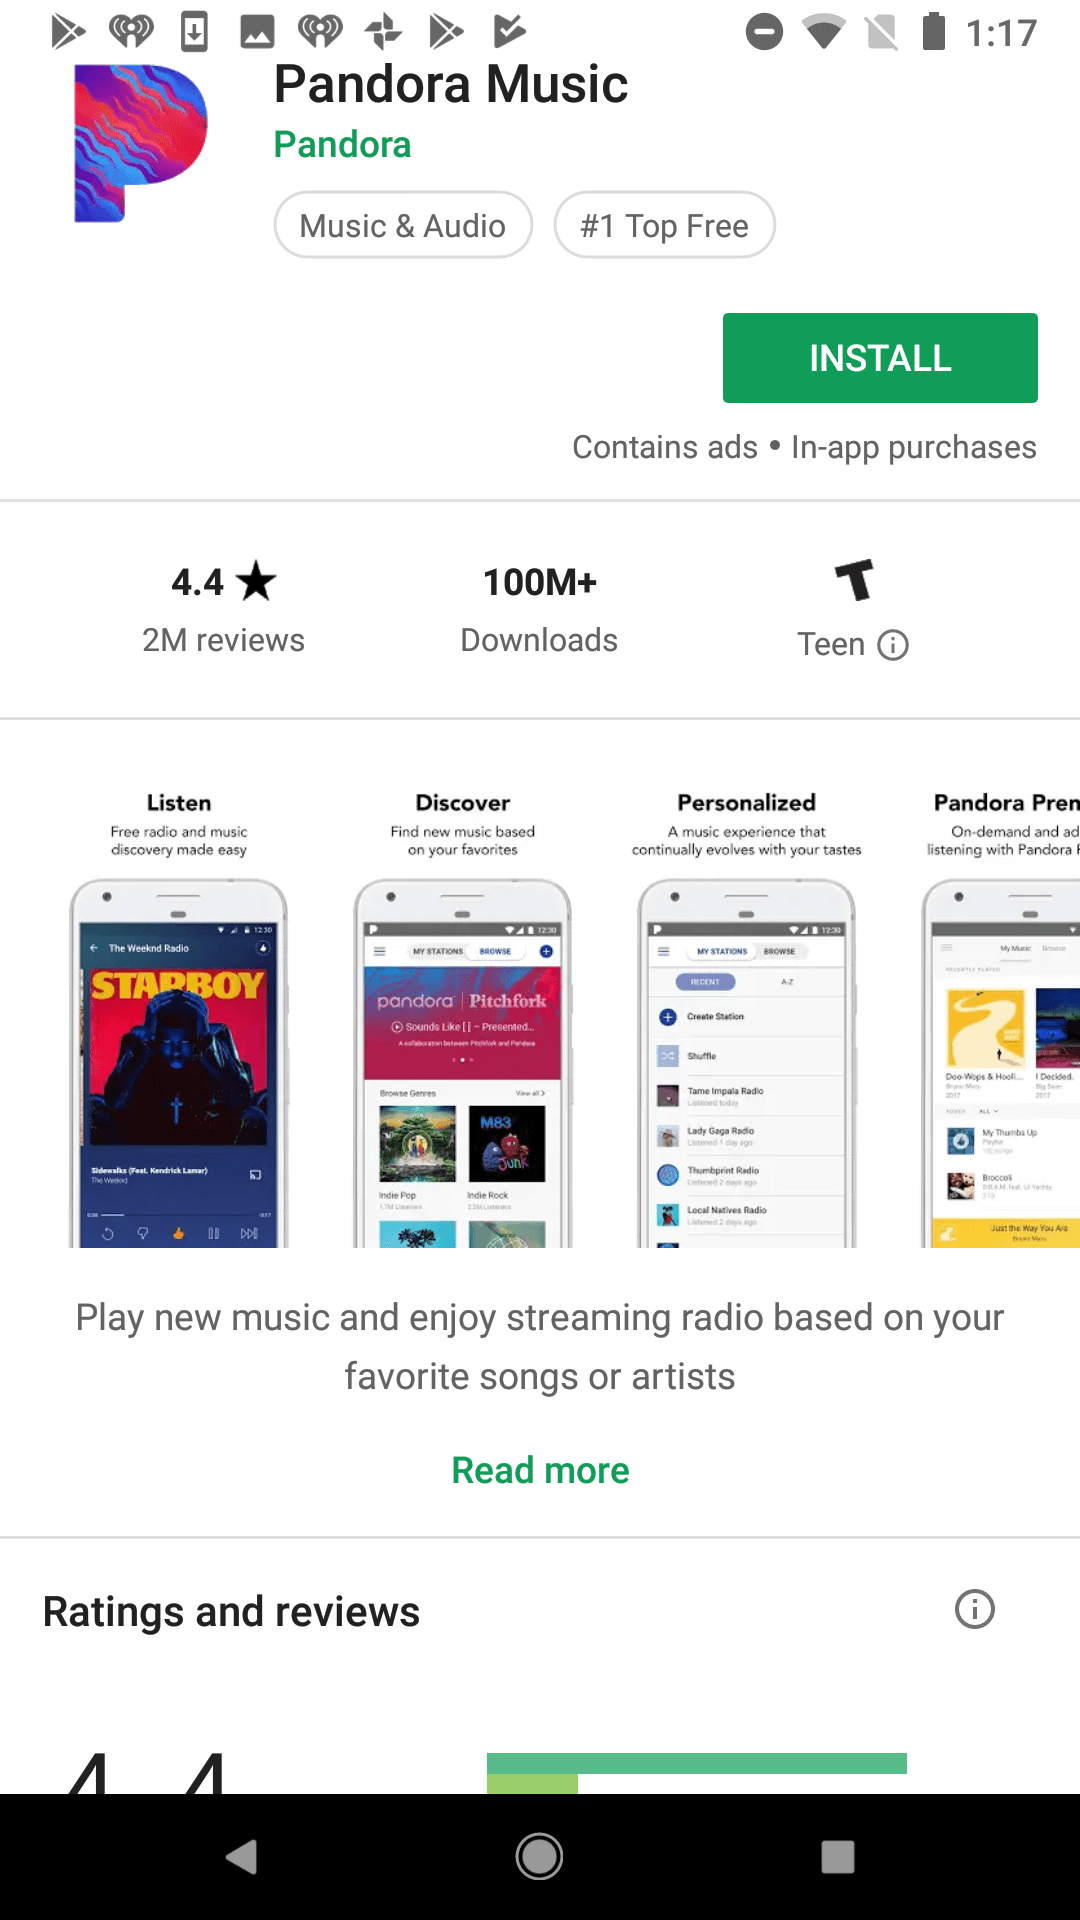Open the Pandora developer page

click(x=342, y=145)
